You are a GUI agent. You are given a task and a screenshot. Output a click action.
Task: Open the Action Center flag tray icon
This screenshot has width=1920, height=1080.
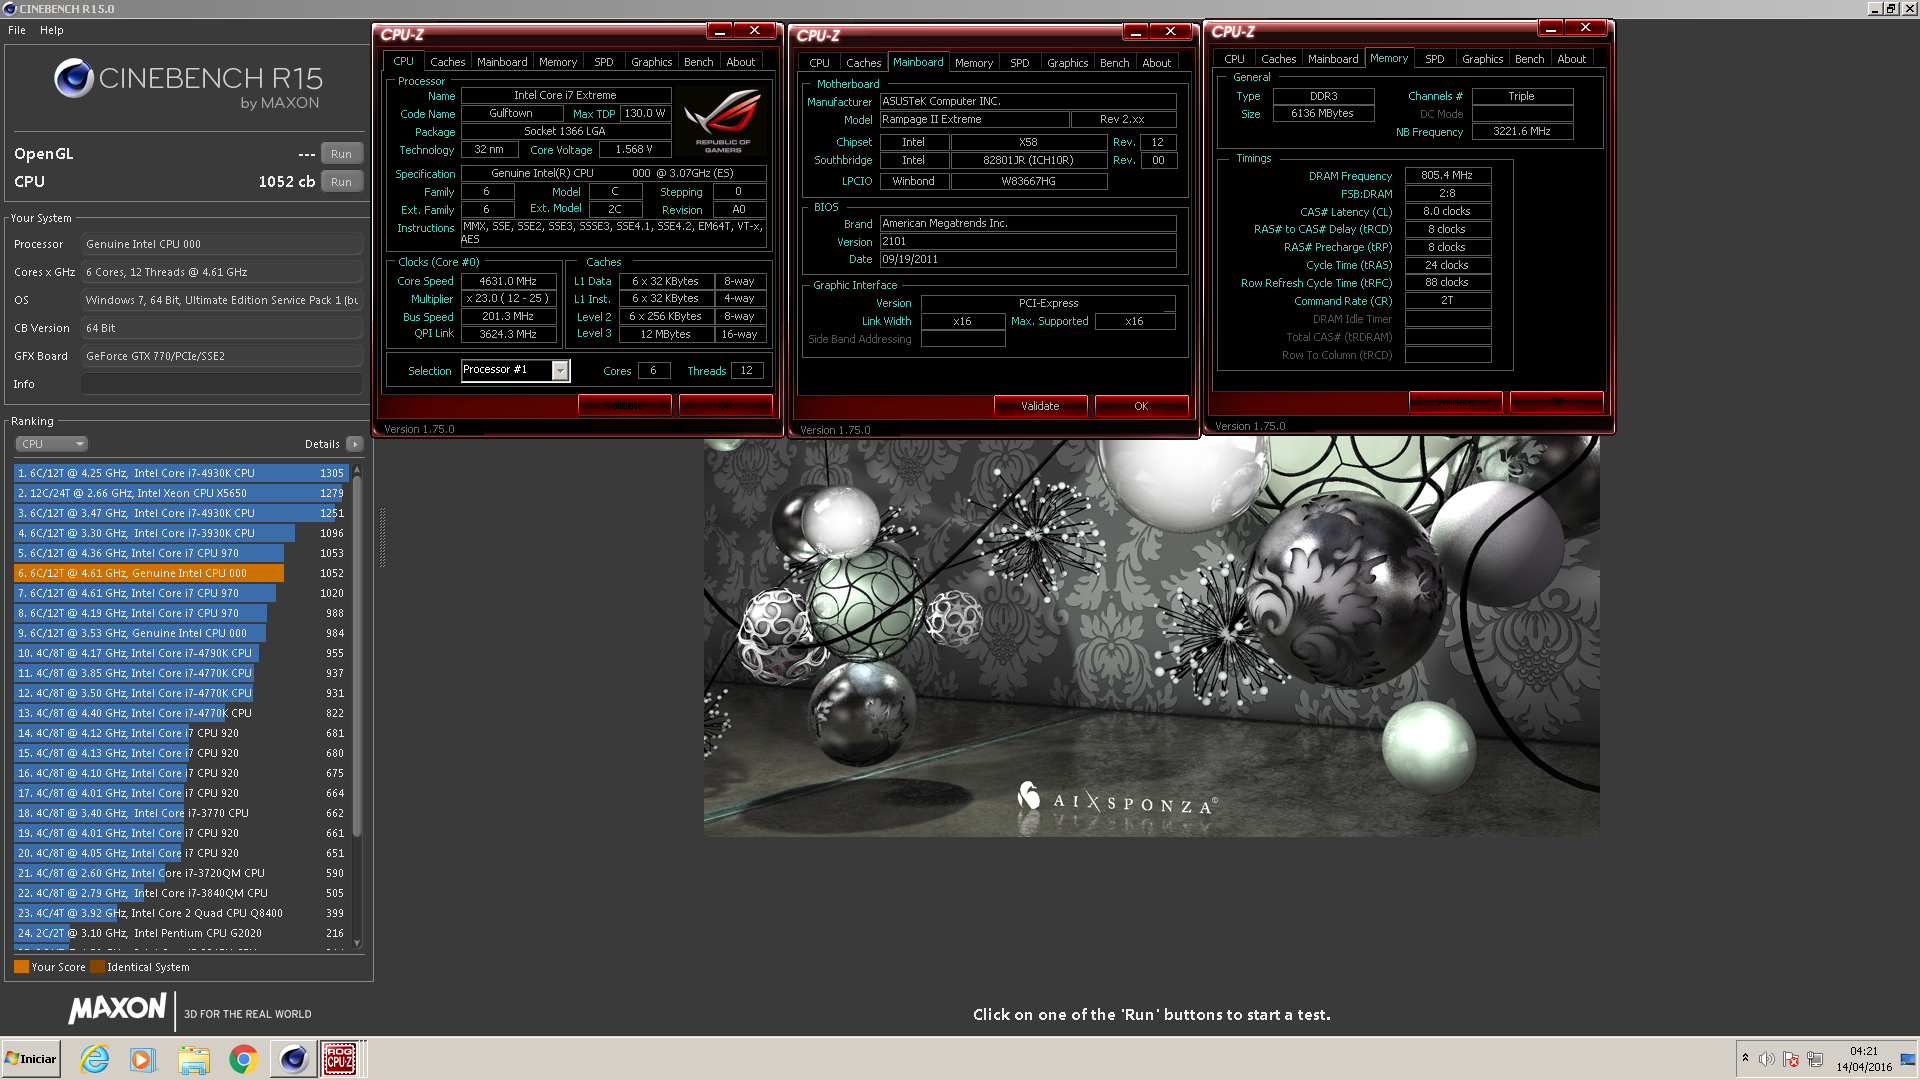[1791, 1059]
